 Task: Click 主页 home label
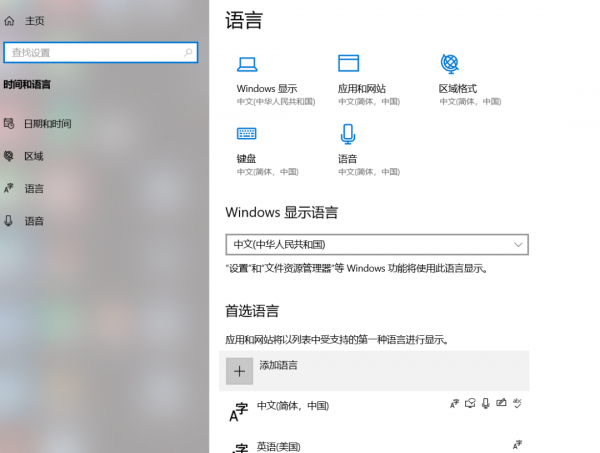[34, 21]
